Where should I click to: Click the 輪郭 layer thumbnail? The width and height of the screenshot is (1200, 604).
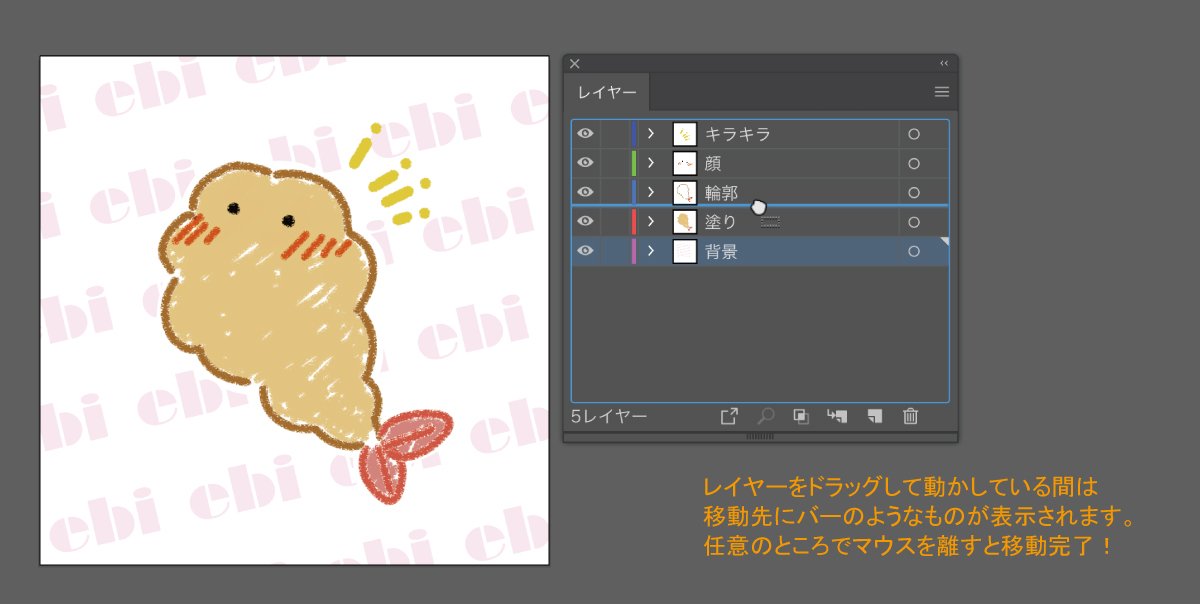(685, 192)
